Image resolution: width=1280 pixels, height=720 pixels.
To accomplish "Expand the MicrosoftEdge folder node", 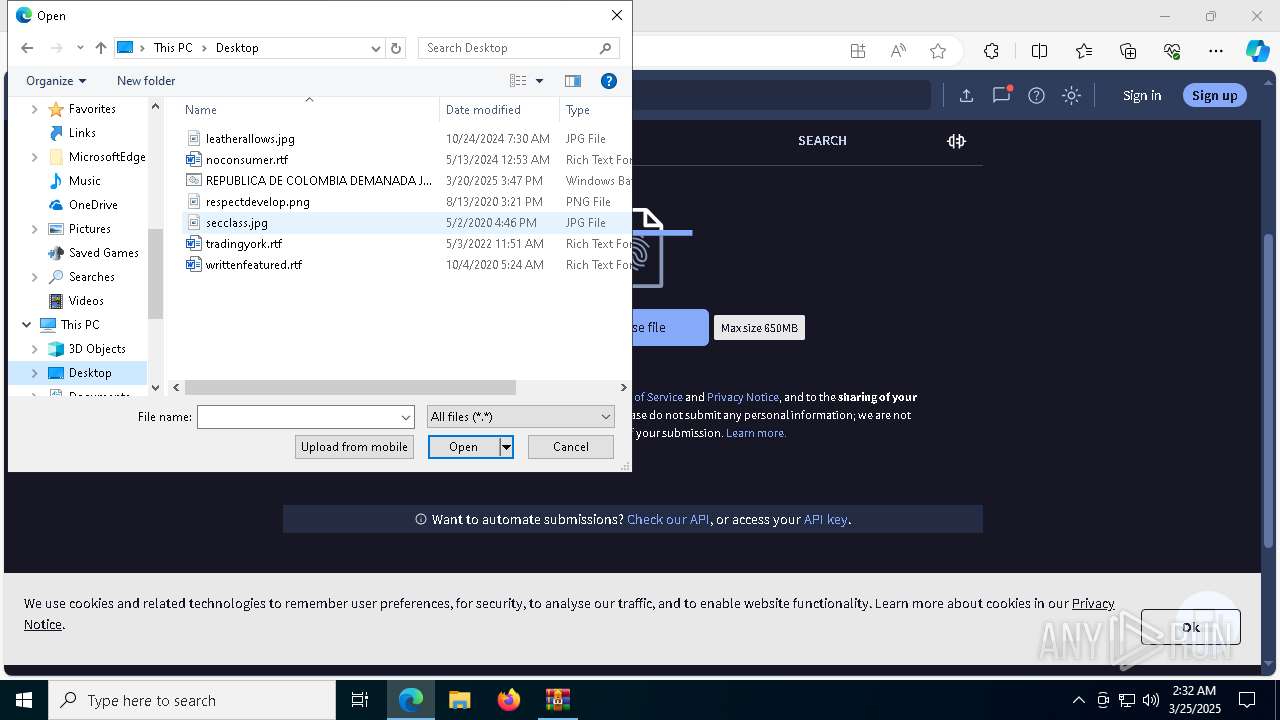I will pyautogui.click(x=35, y=157).
